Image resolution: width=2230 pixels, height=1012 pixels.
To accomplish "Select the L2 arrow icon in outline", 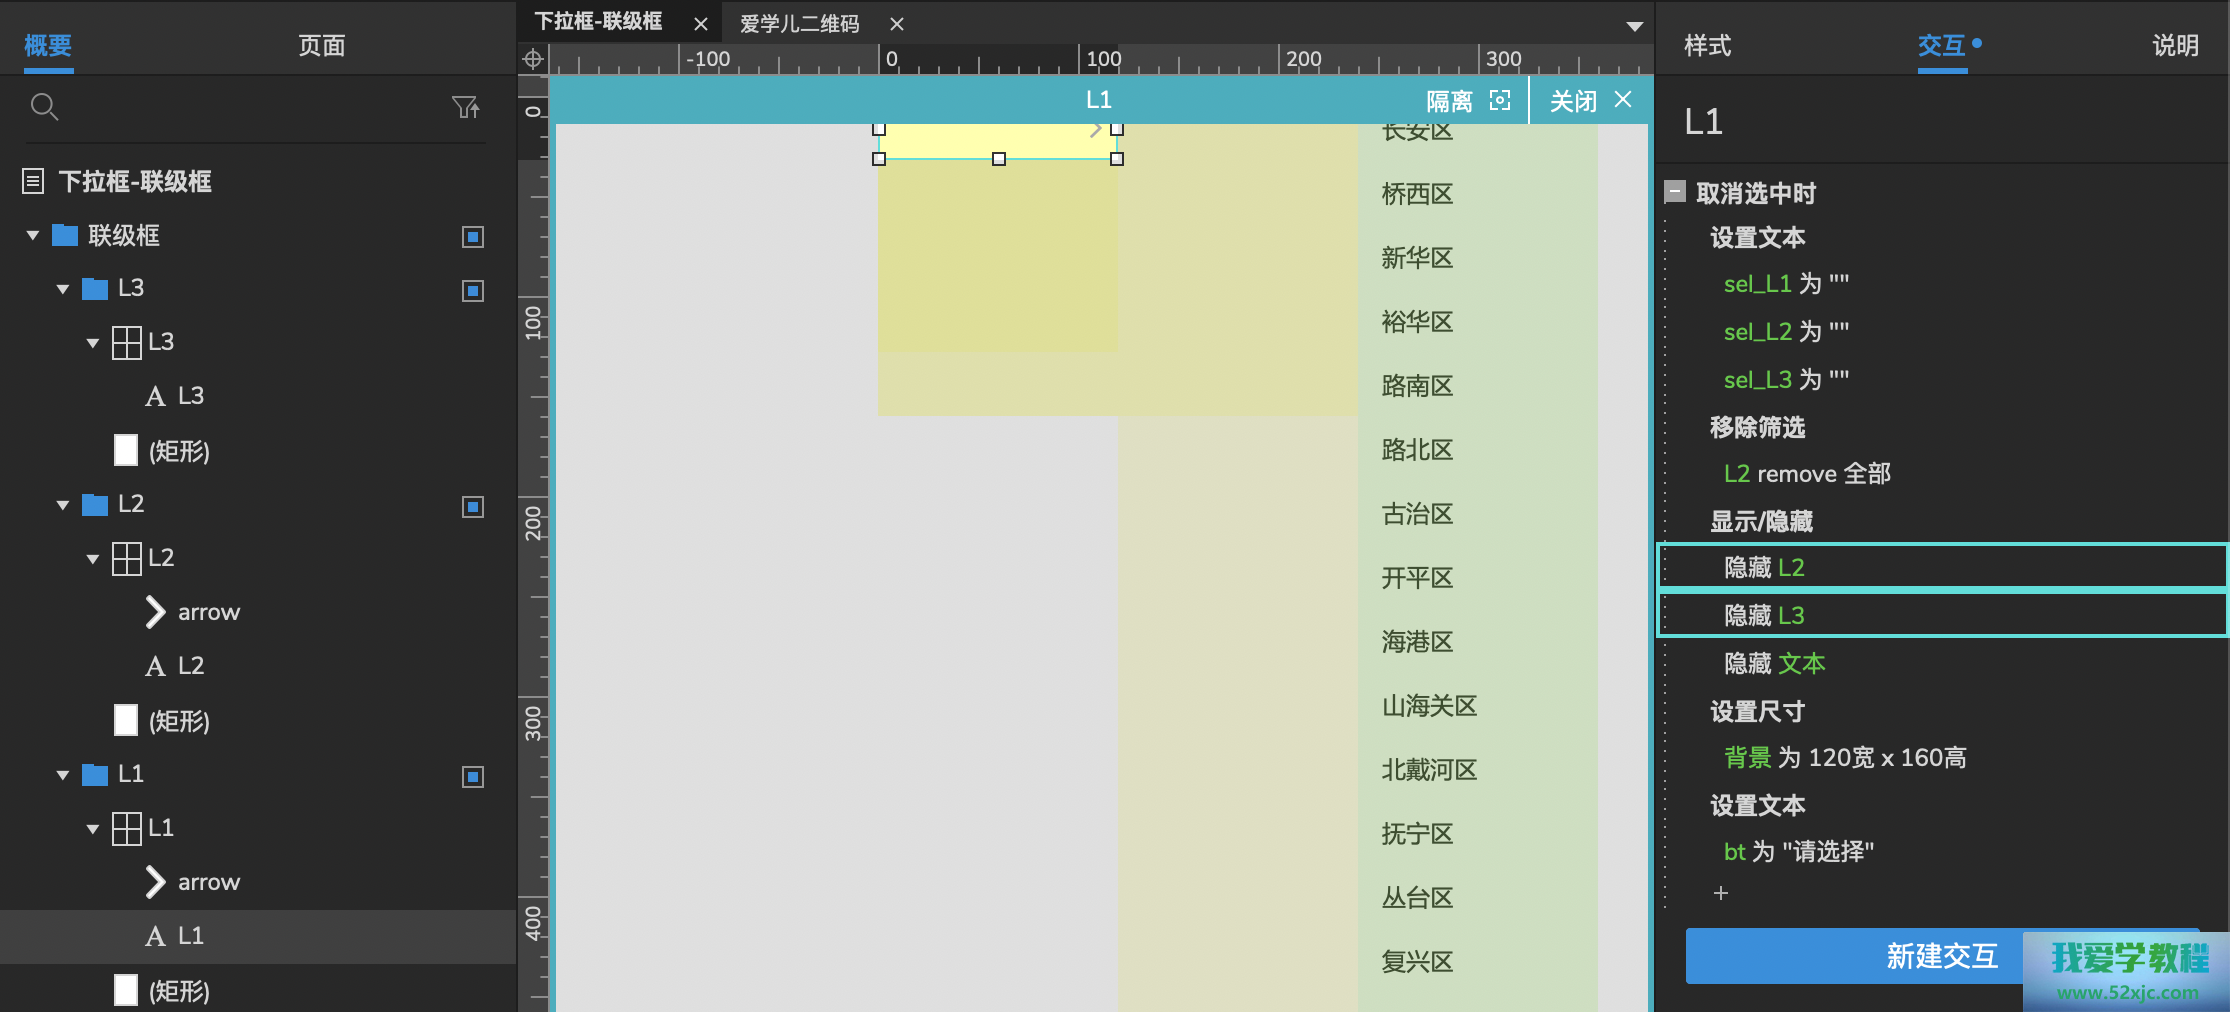I will click(155, 612).
